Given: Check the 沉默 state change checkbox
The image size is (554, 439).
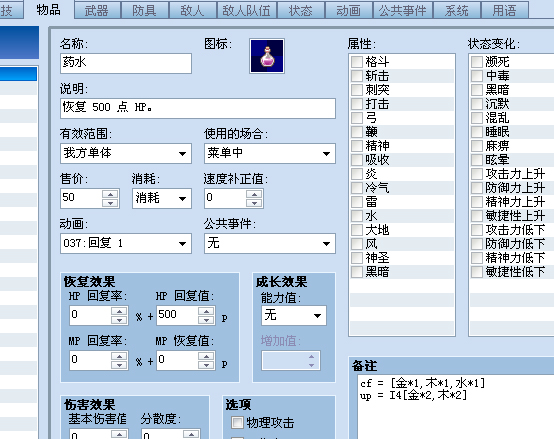Looking at the screenshot, I should pyautogui.click(x=477, y=104).
